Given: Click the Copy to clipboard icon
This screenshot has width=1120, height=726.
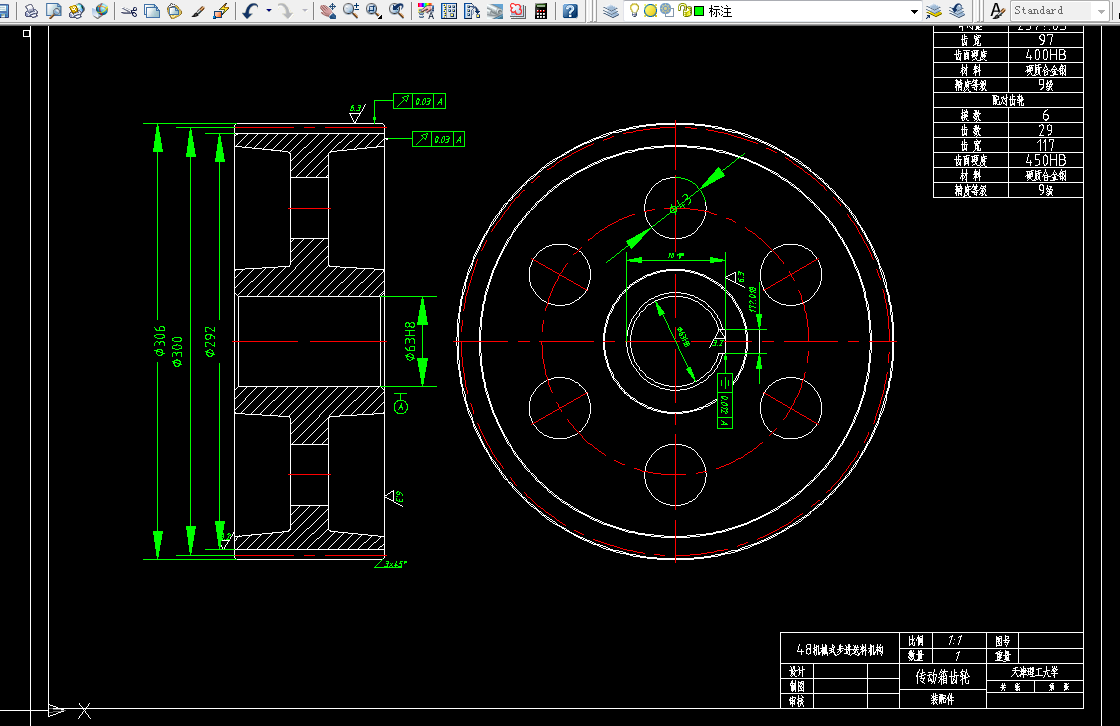Looking at the screenshot, I should 152,11.
